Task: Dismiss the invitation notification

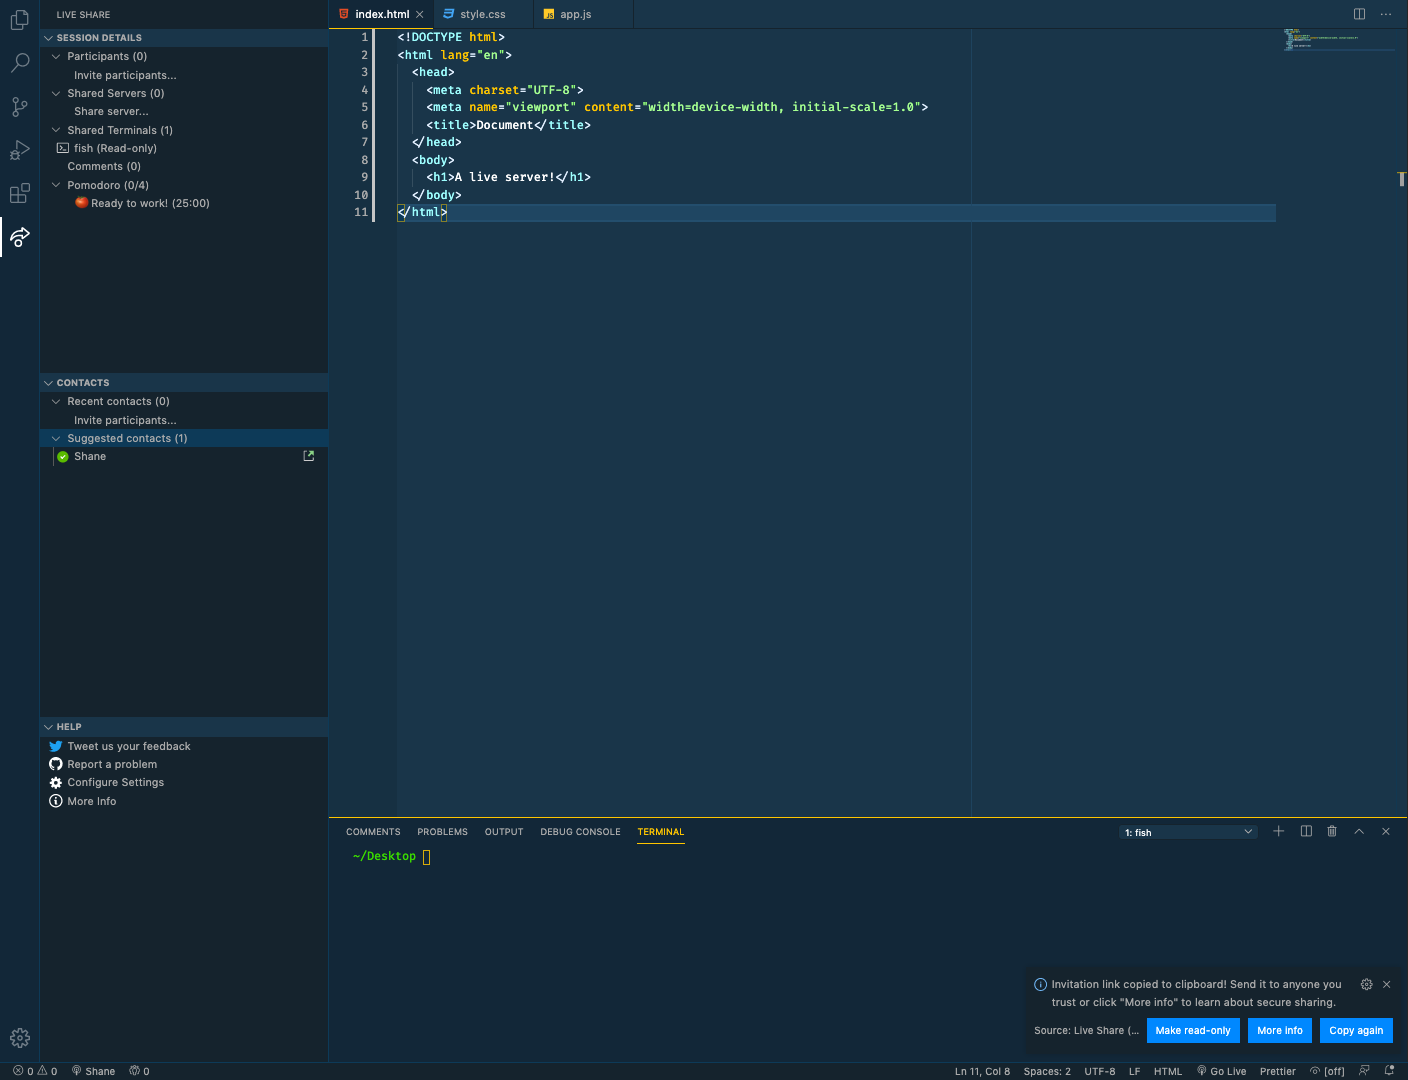Action: 1387,984
